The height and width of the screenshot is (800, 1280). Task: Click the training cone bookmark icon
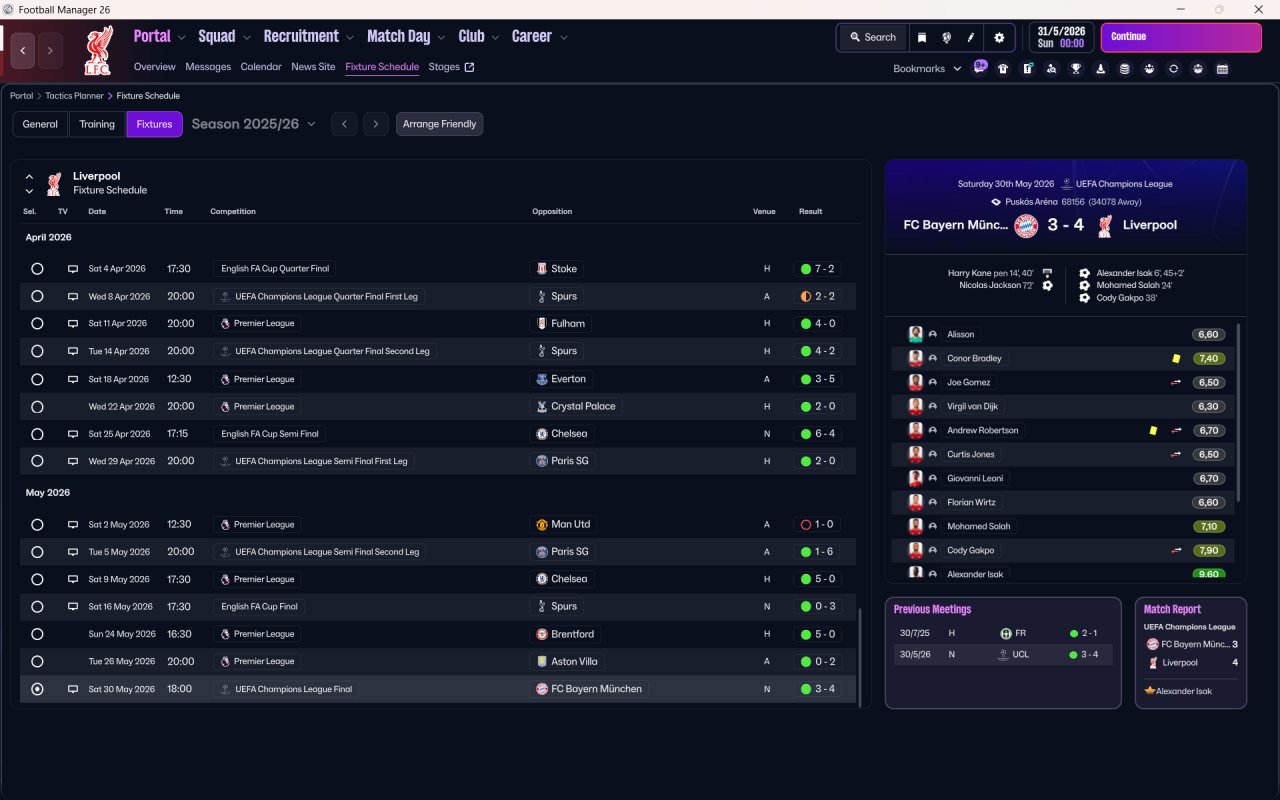point(1100,69)
